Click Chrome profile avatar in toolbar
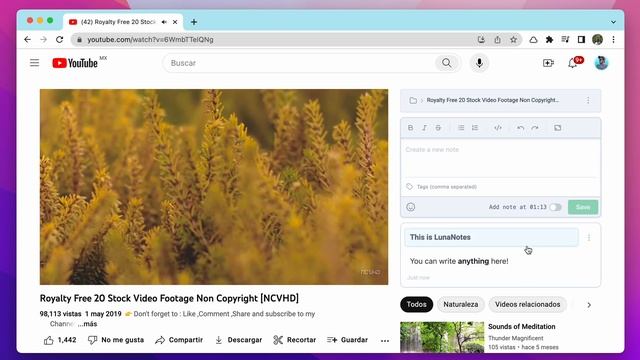640x360 pixels. pos(598,40)
